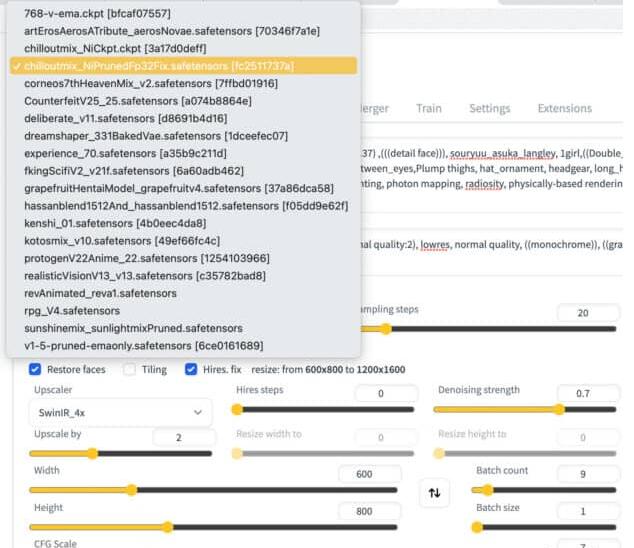634x548 pixels.
Task: Select artErosAerosATribute_aerosNovae.safetensors checkpoint
Action: (184, 31)
